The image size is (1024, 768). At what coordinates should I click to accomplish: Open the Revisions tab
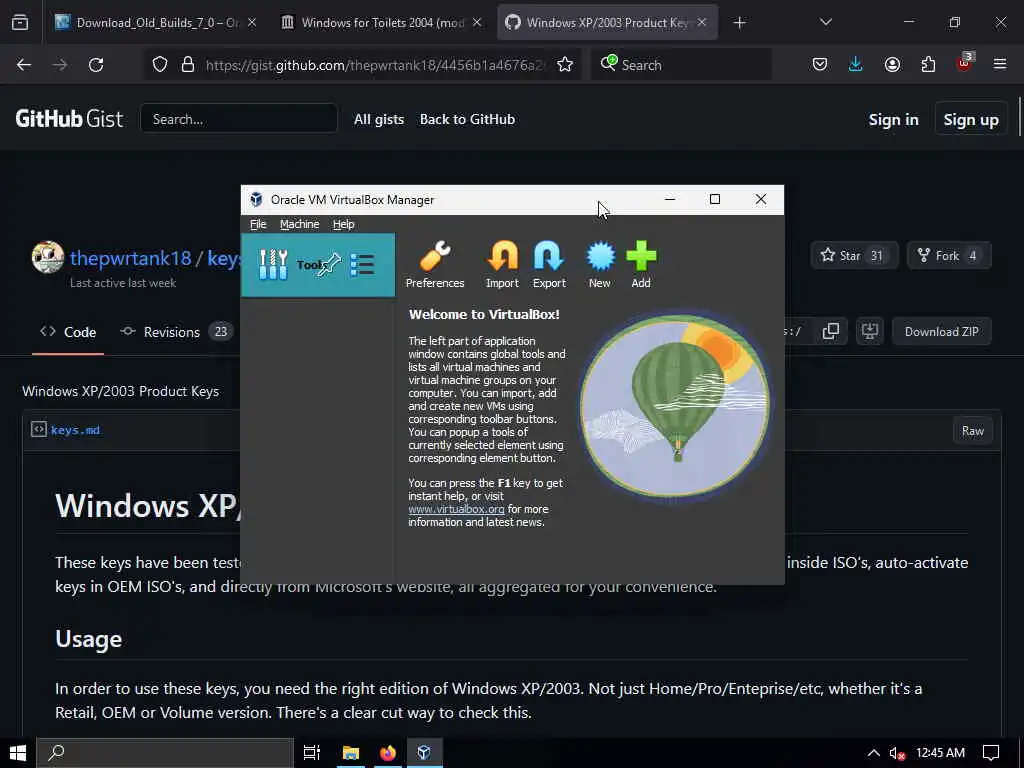(x=174, y=332)
